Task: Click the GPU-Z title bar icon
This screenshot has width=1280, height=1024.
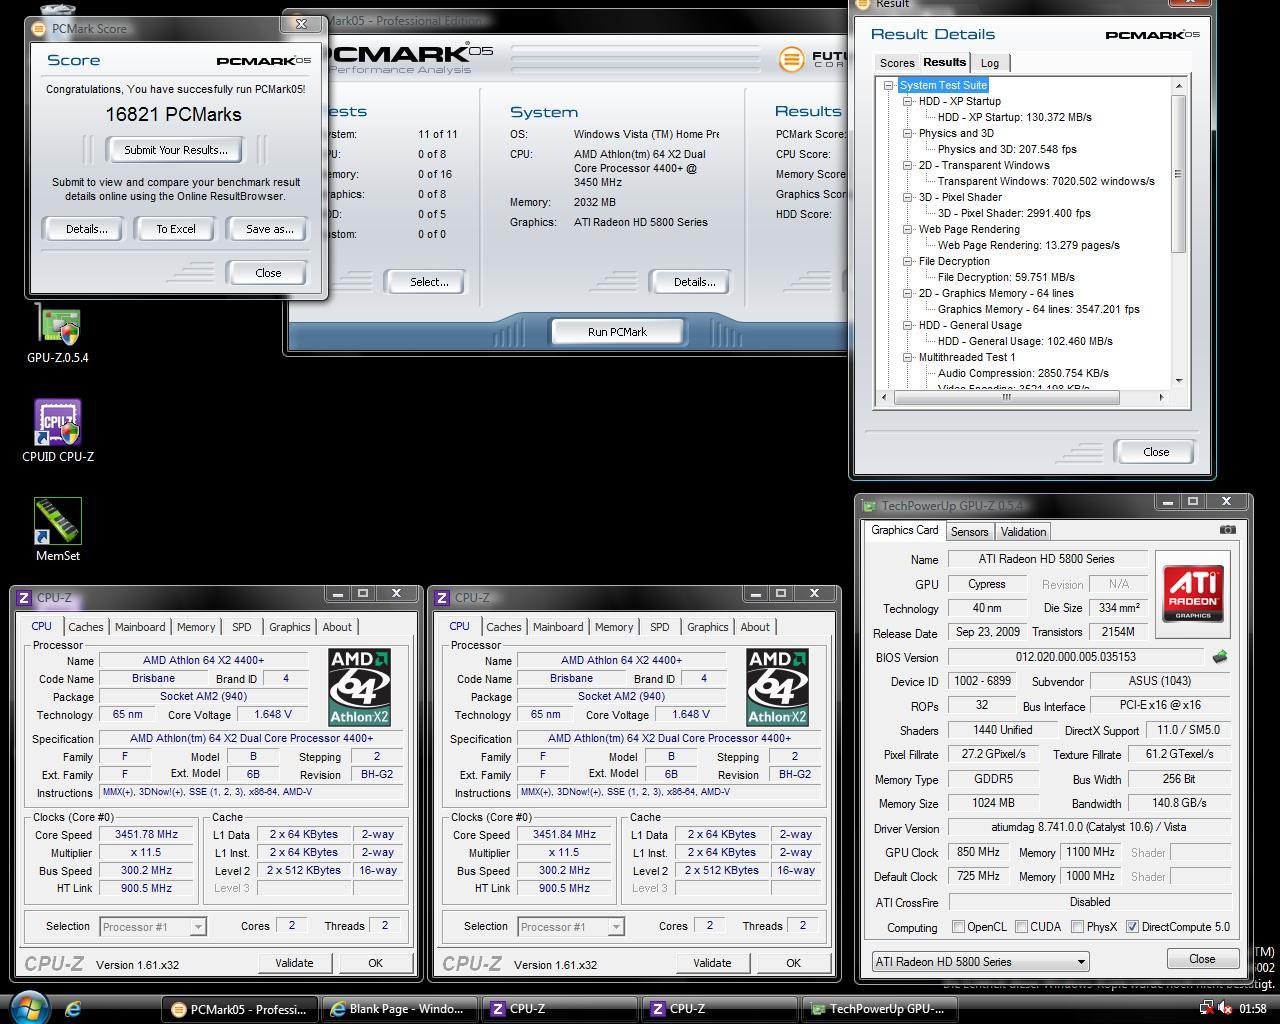Action: (869, 506)
